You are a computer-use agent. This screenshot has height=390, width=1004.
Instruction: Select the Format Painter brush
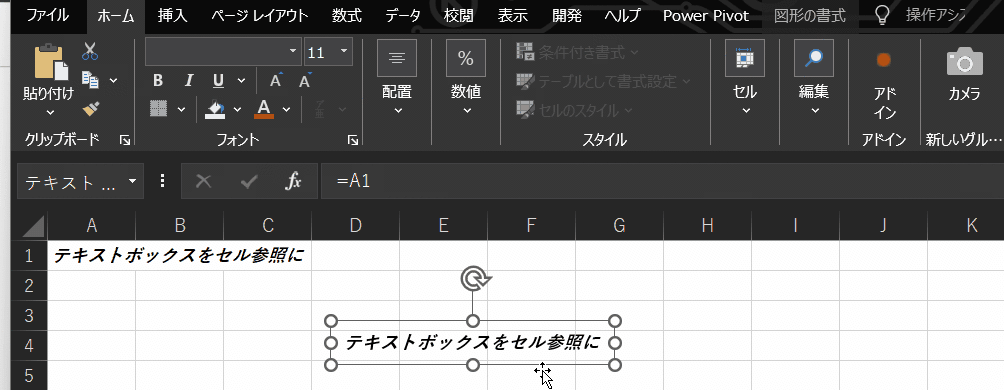[x=90, y=109]
